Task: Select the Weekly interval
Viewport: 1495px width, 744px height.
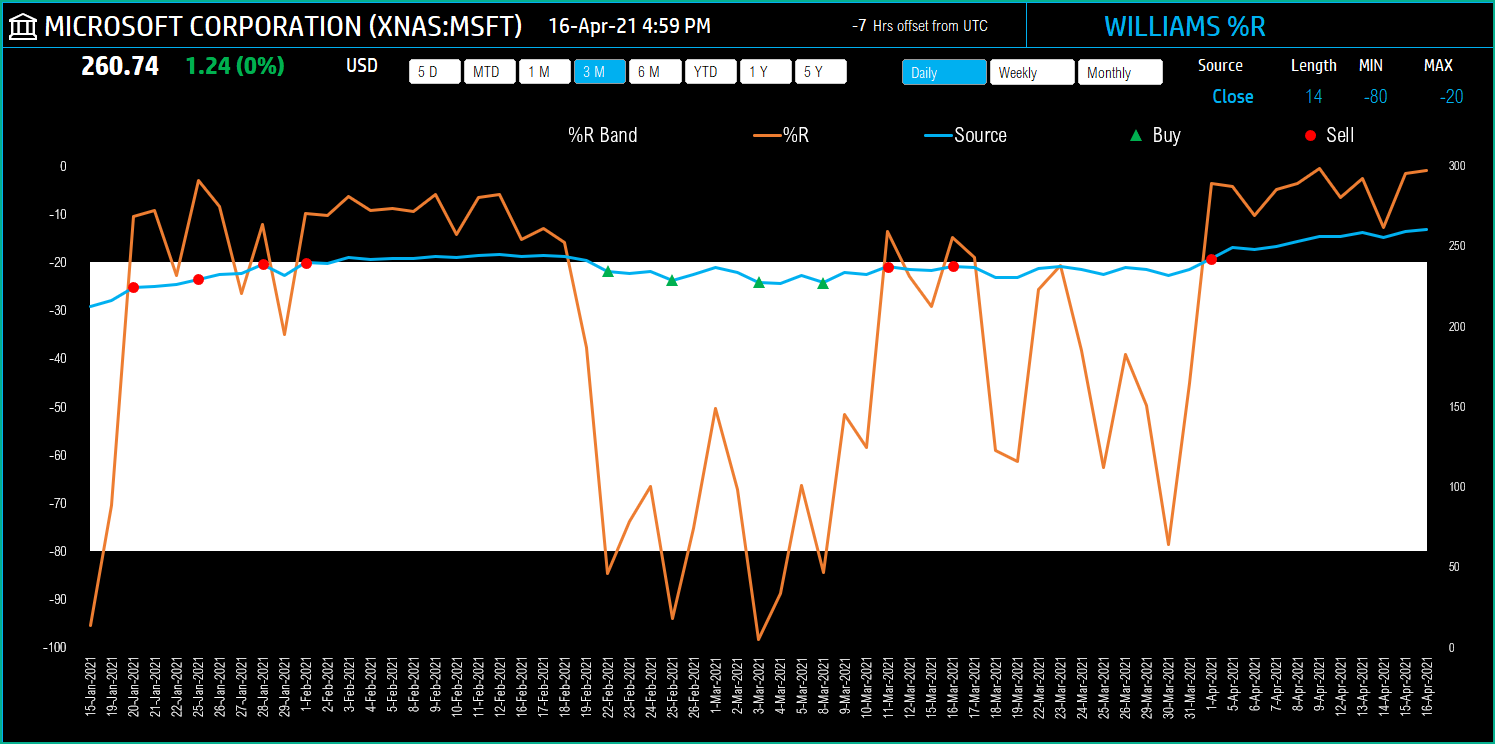Action: point(1032,72)
